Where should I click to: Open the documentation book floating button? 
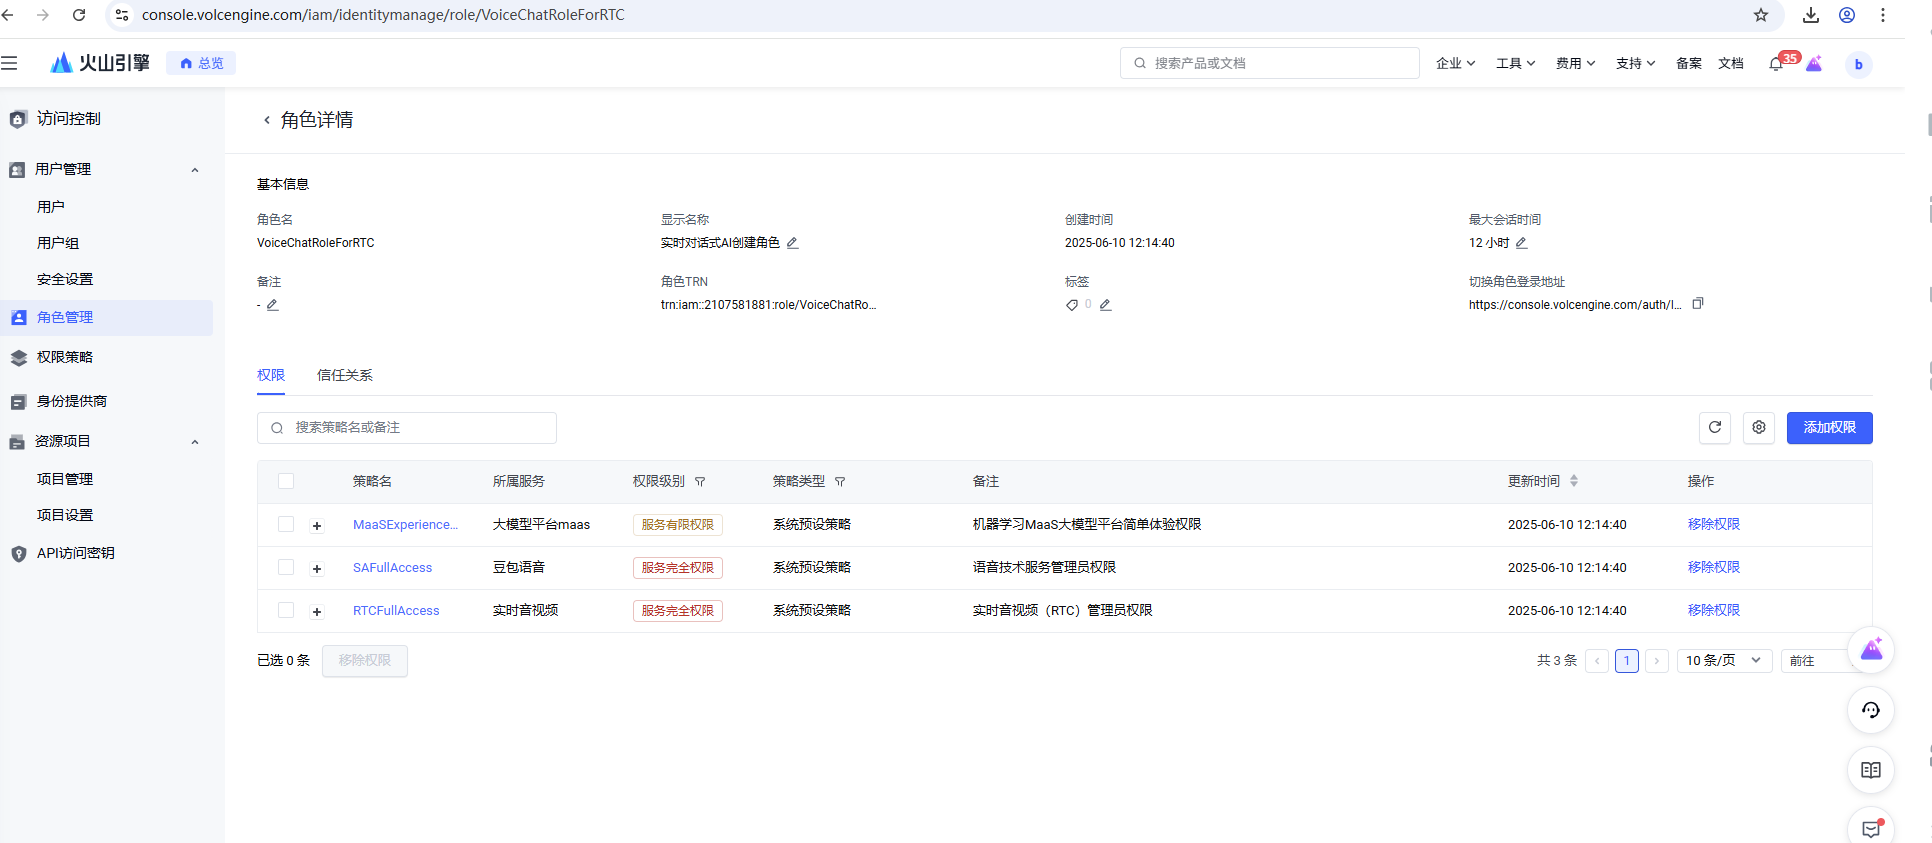[1871, 770]
